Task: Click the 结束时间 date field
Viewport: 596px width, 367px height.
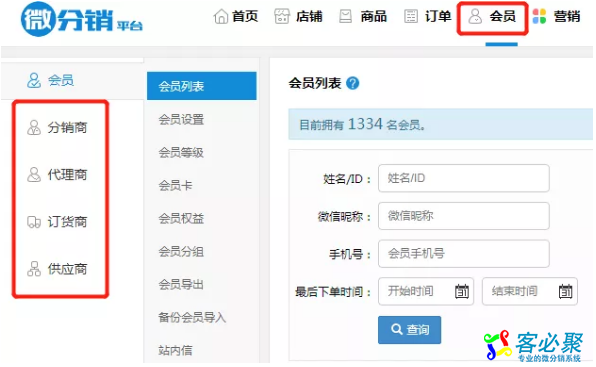Action: click(x=530, y=291)
